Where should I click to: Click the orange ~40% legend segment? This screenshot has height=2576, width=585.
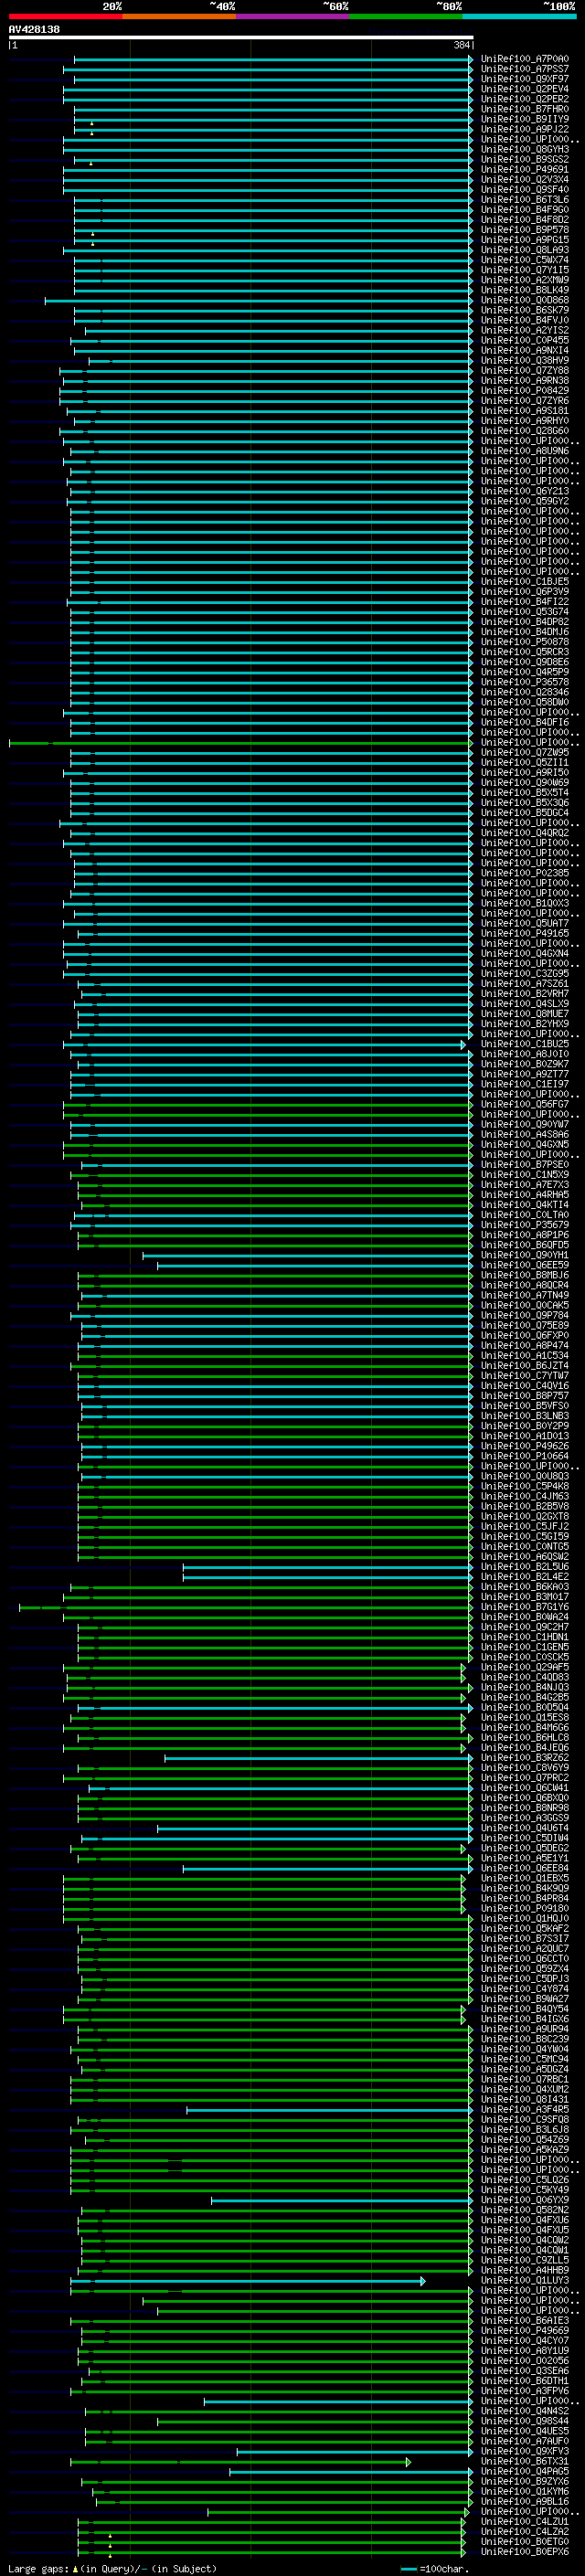(x=179, y=17)
